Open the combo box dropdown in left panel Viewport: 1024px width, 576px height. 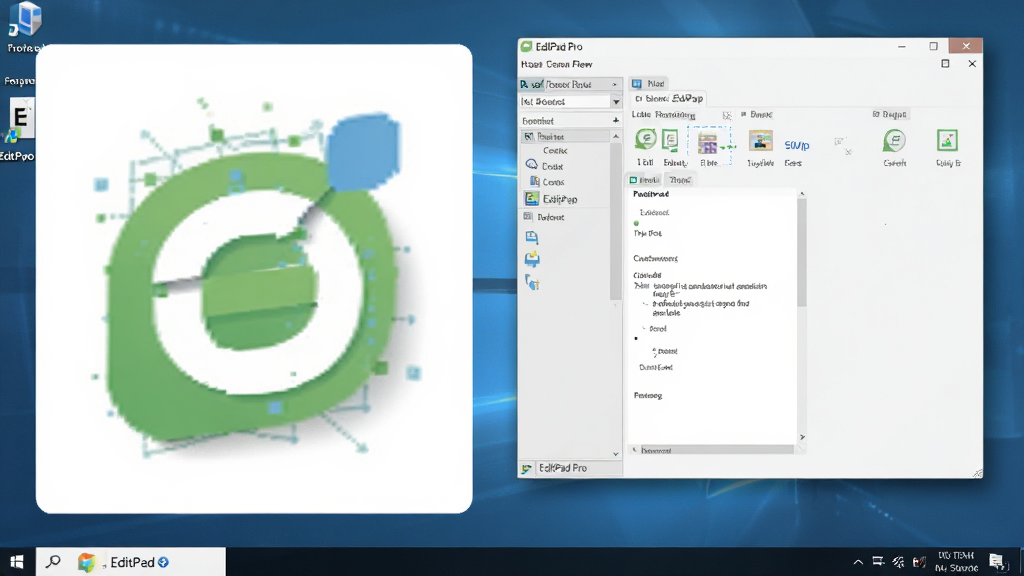pos(616,102)
